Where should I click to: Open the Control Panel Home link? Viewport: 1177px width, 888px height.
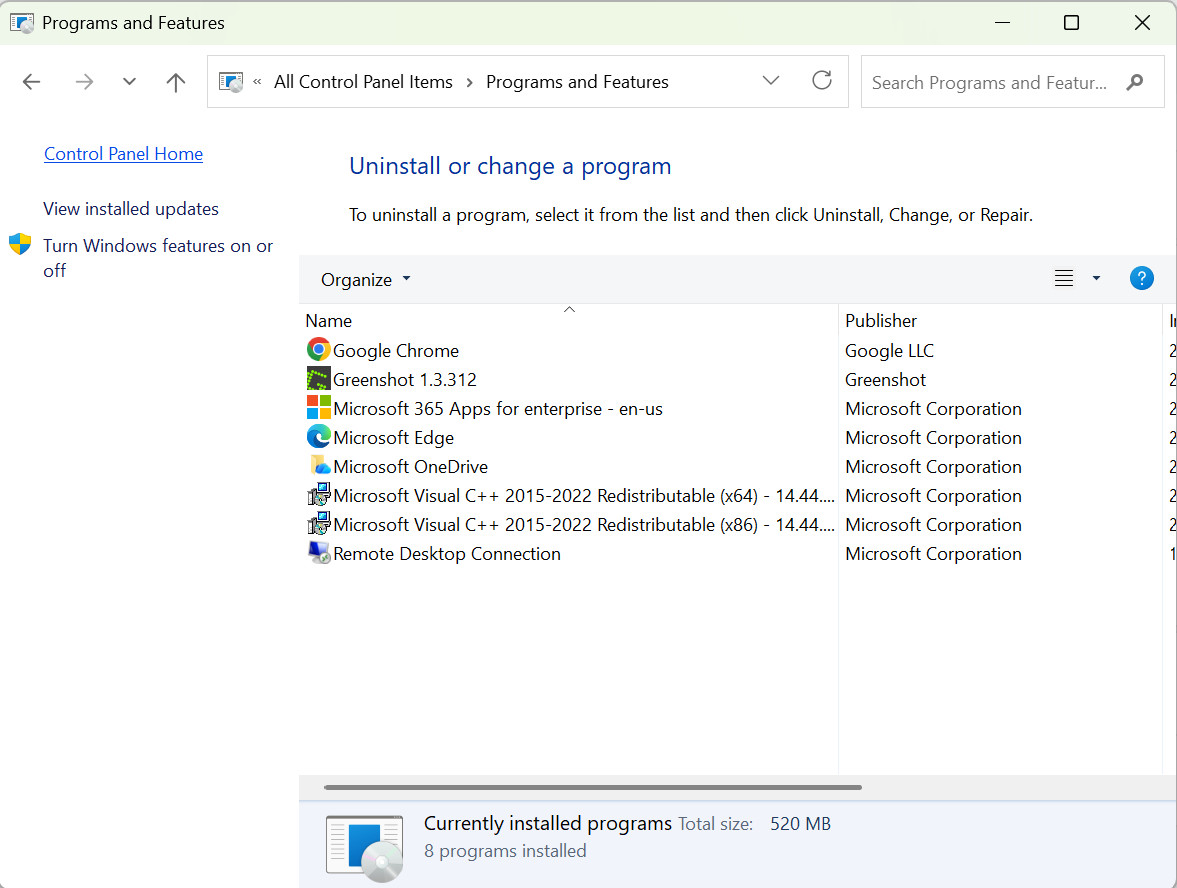pyautogui.click(x=123, y=154)
